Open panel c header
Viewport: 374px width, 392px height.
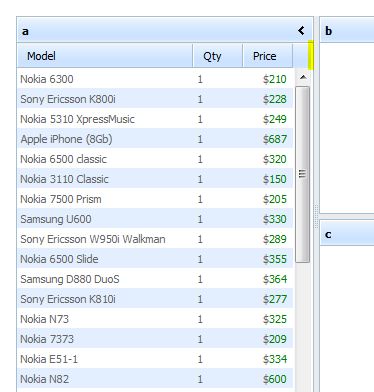(x=347, y=234)
